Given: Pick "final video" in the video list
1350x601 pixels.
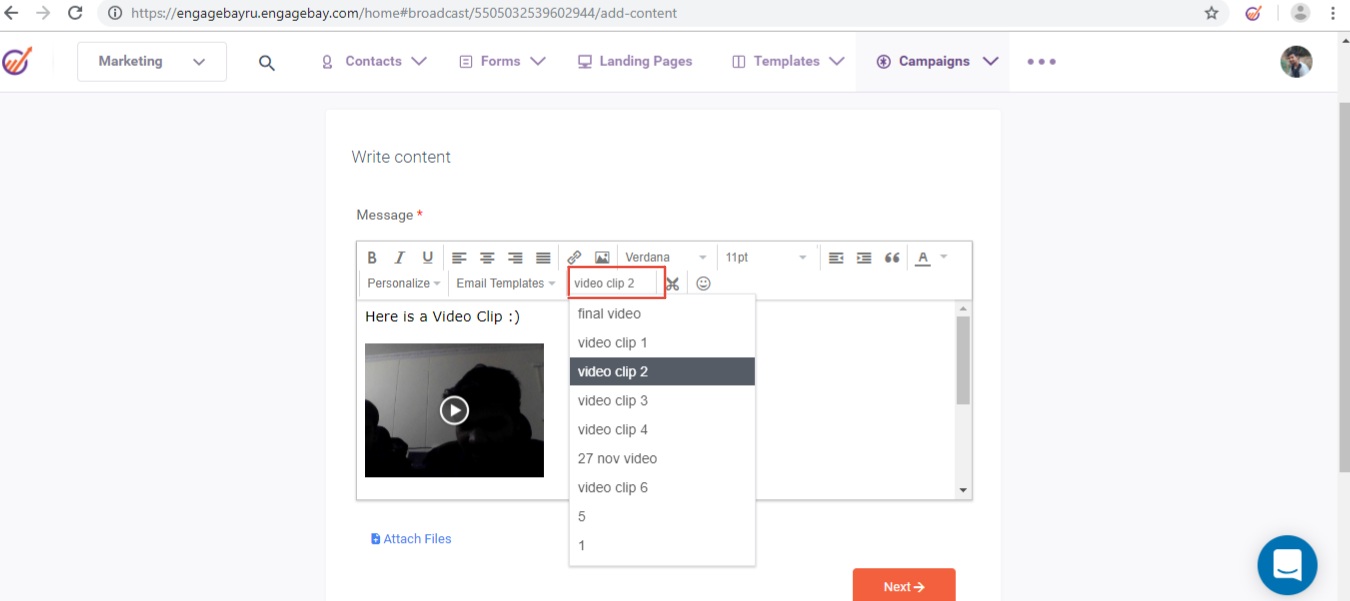Looking at the screenshot, I should pos(609,314).
